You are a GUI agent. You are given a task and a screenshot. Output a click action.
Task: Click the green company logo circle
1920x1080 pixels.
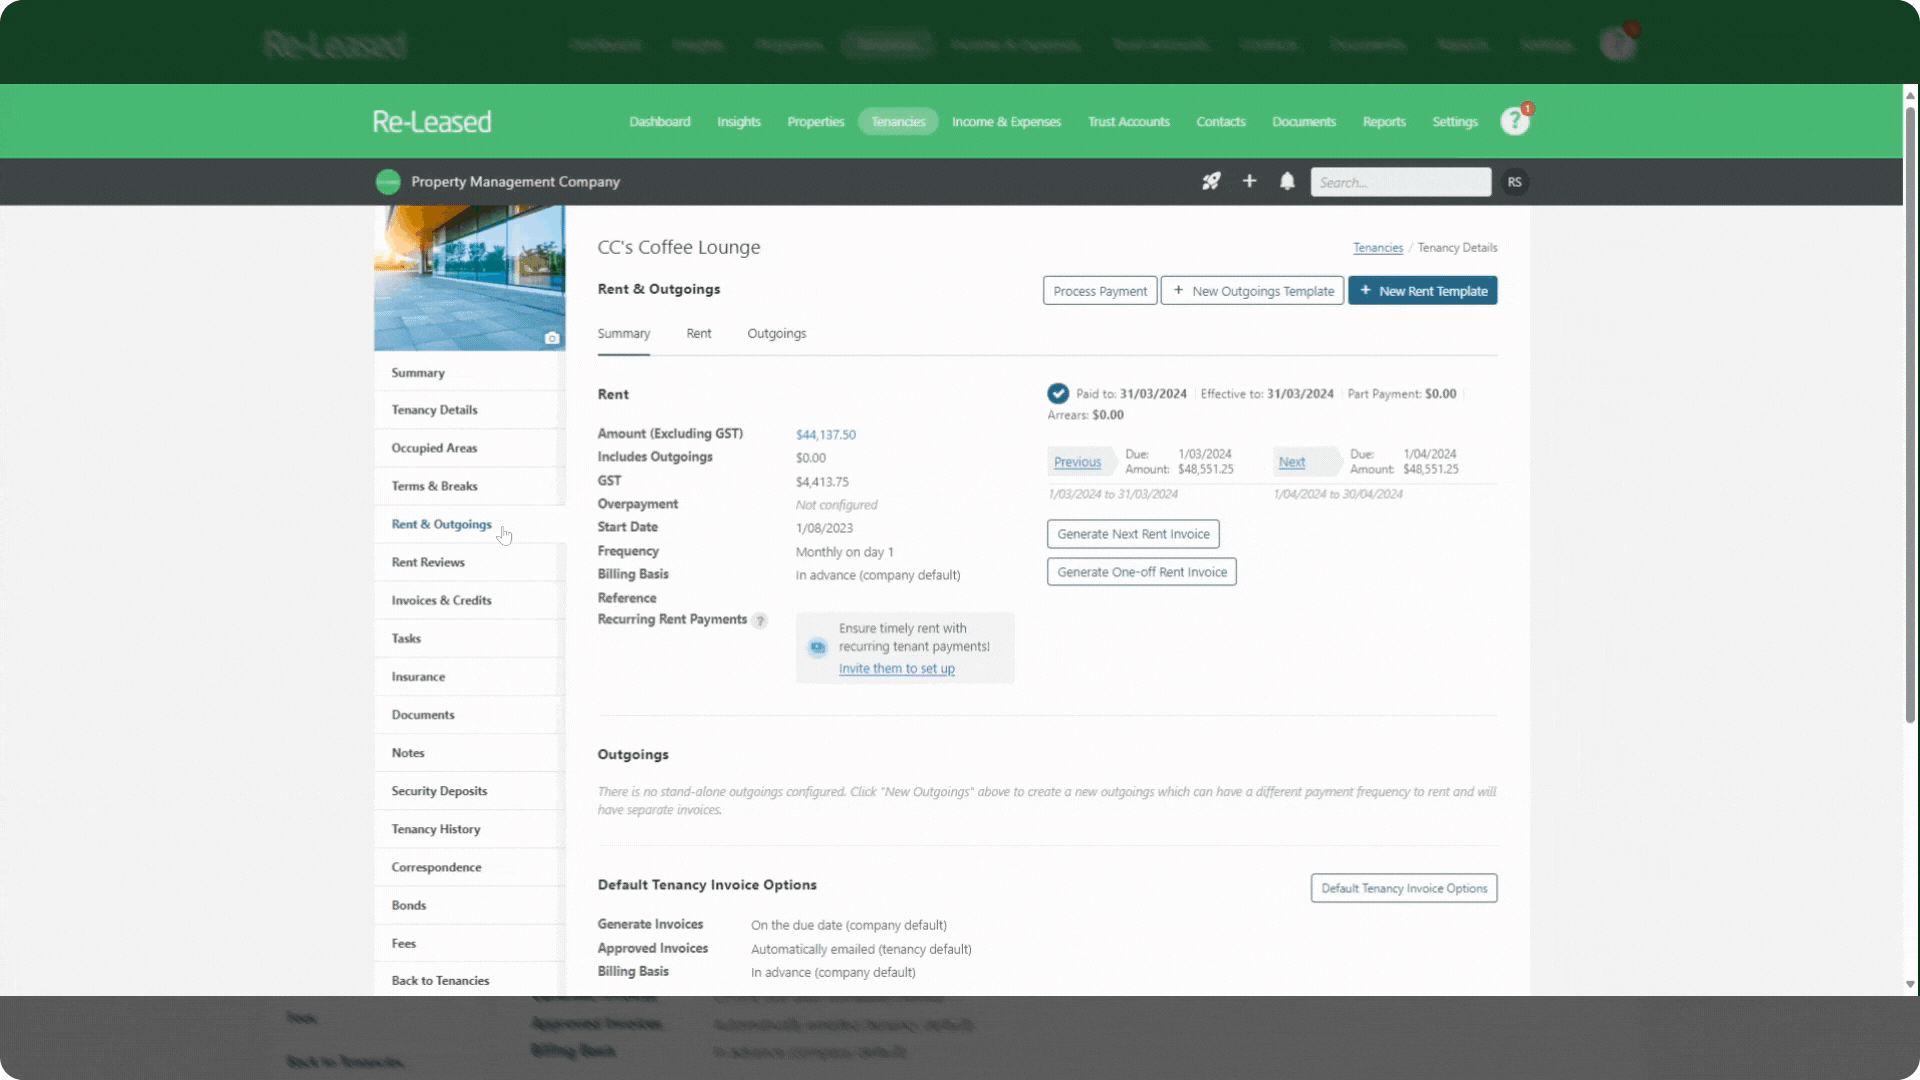pyautogui.click(x=388, y=182)
